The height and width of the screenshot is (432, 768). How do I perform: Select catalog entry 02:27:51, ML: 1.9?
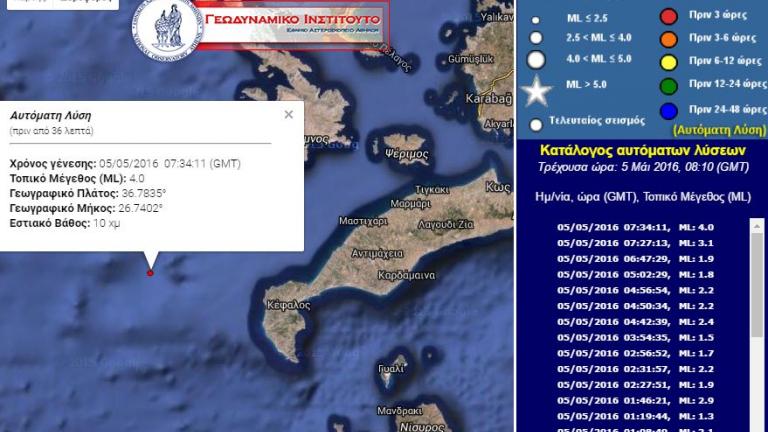pyautogui.click(x=635, y=384)
